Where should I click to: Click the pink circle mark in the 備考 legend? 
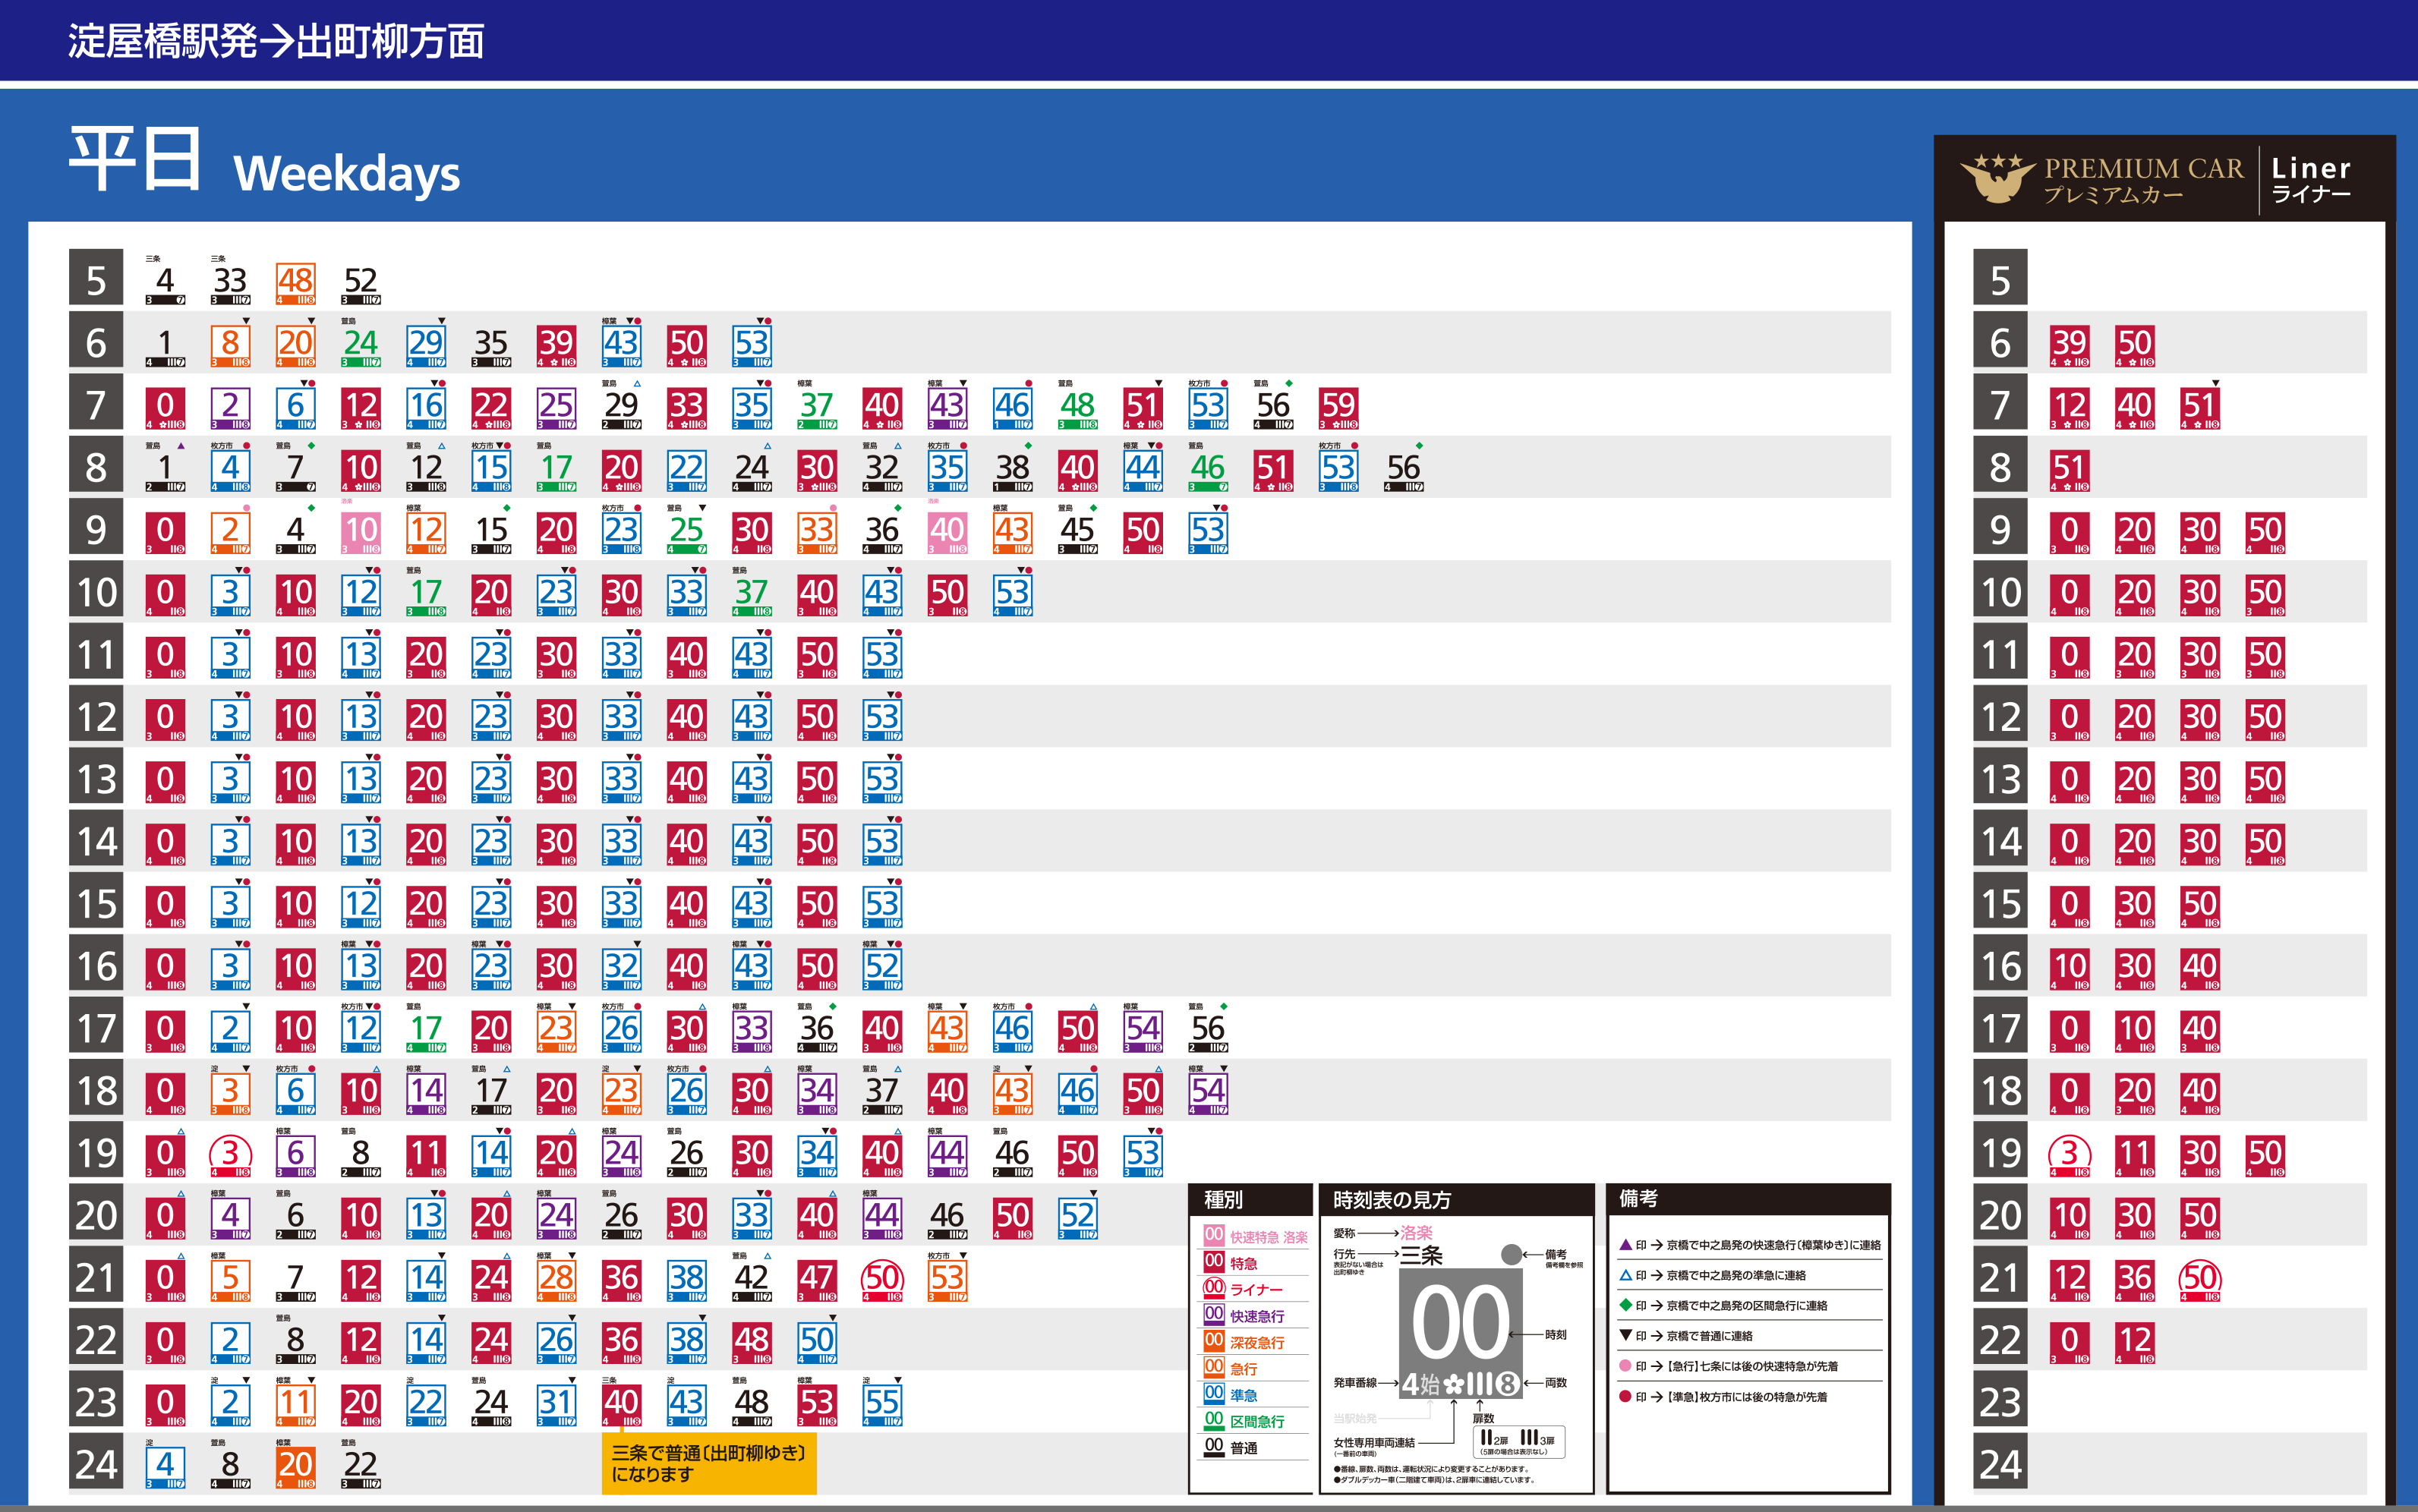click(x=1625, y=1366)
